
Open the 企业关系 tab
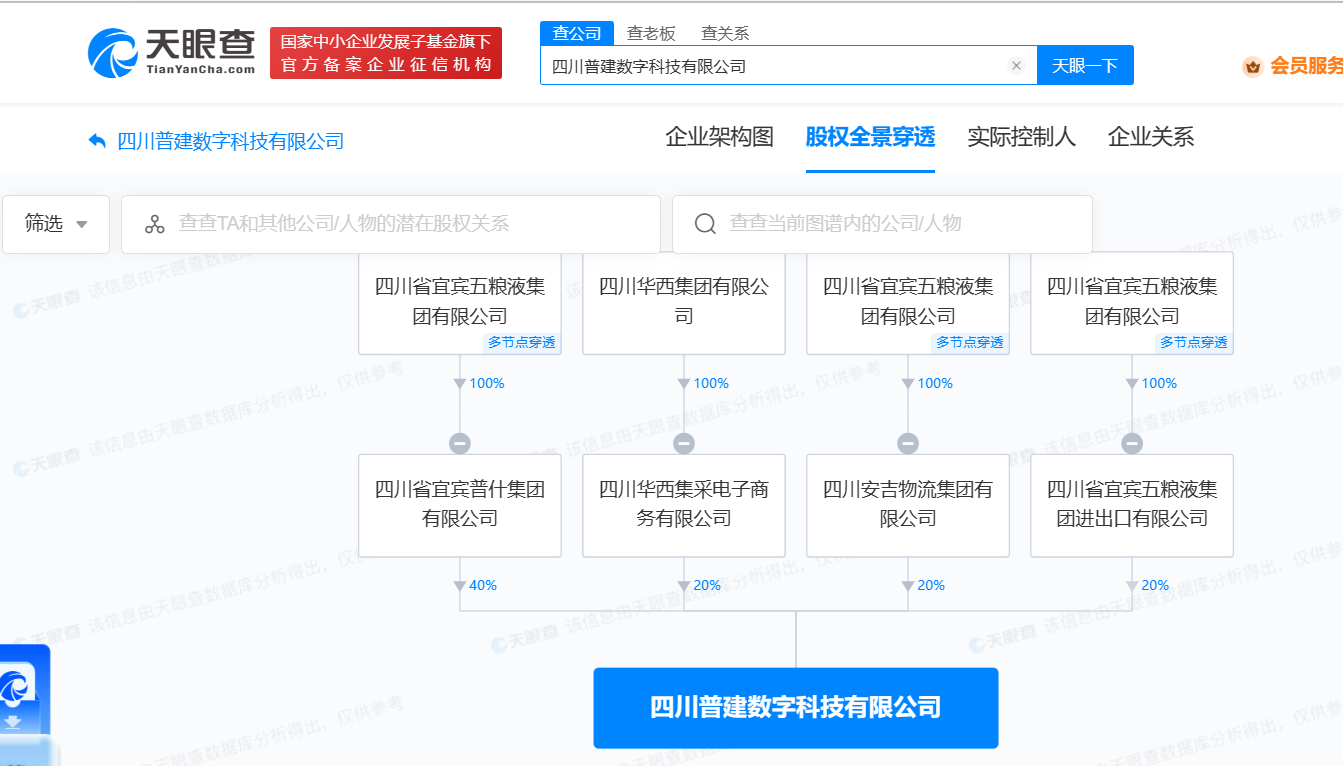pyautogui.click(x=1151, y=137)
